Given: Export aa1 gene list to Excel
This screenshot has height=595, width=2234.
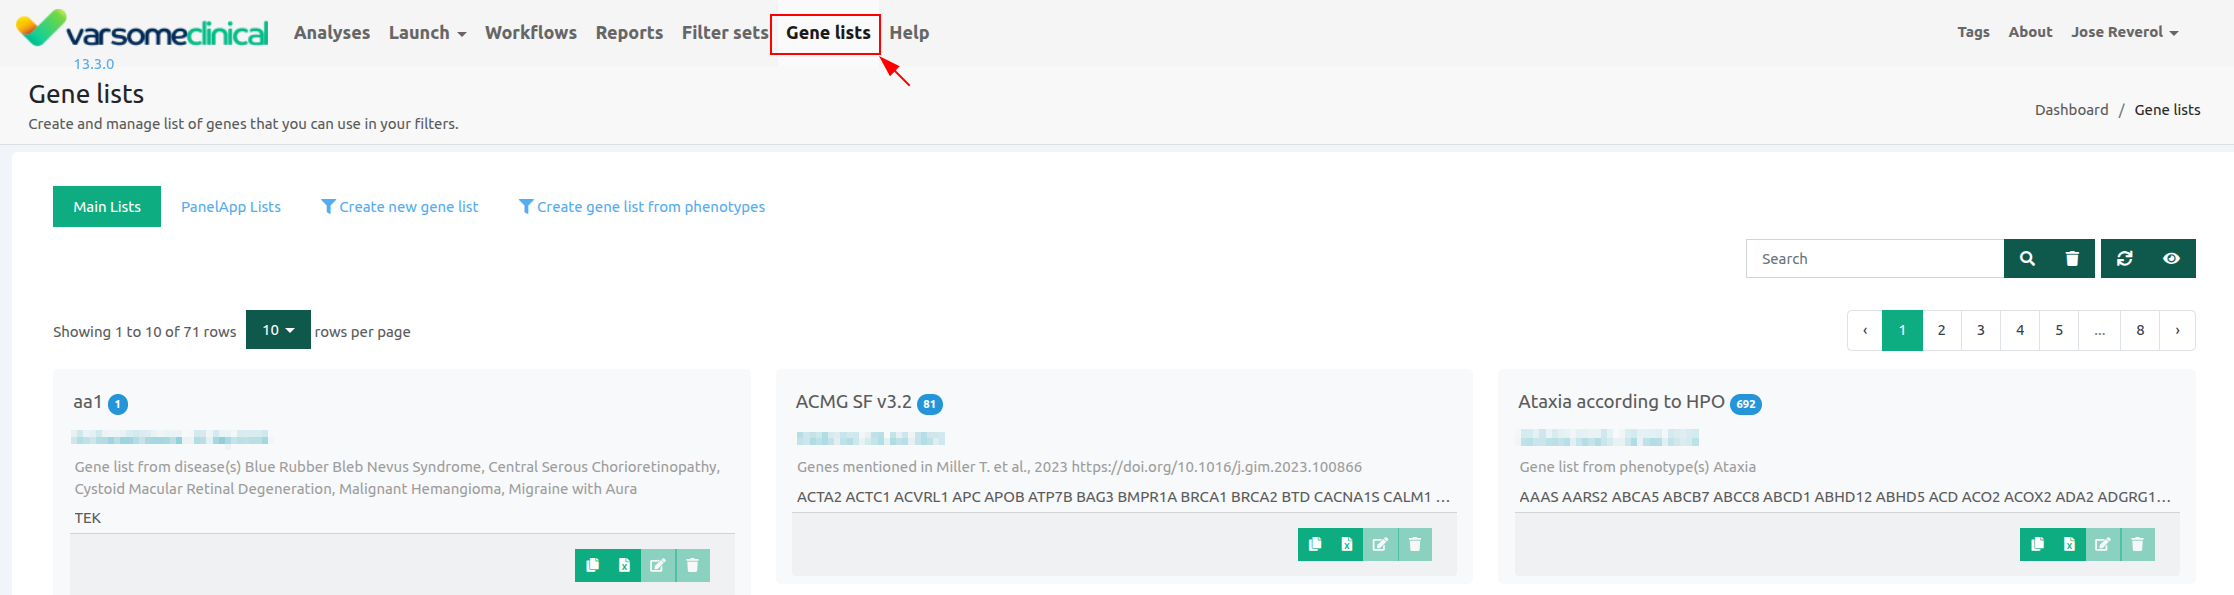Looking at the screenshot, I should pos(624,565).
